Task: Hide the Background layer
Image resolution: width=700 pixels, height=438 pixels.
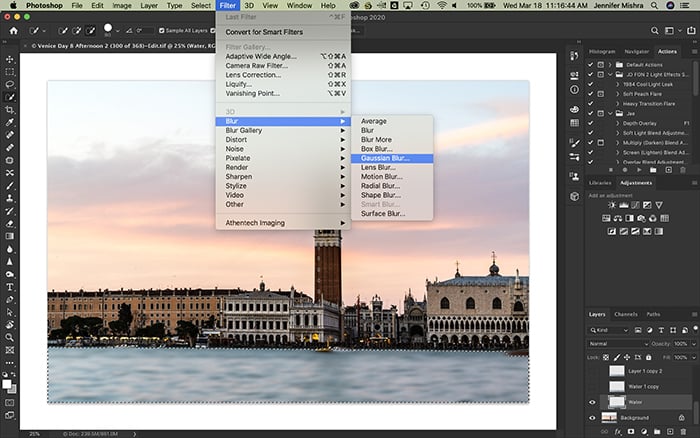Action: [592, 418]
